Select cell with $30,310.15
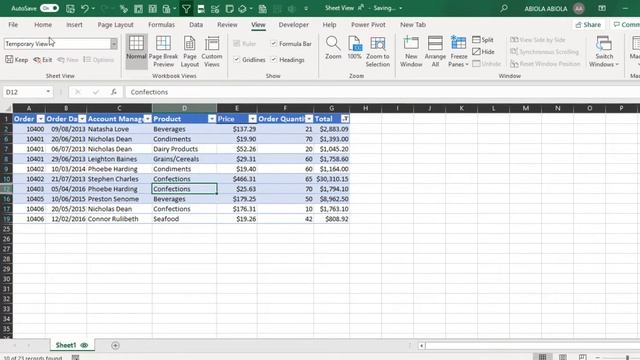Viewport: 640px width, 360px height. 332,179
